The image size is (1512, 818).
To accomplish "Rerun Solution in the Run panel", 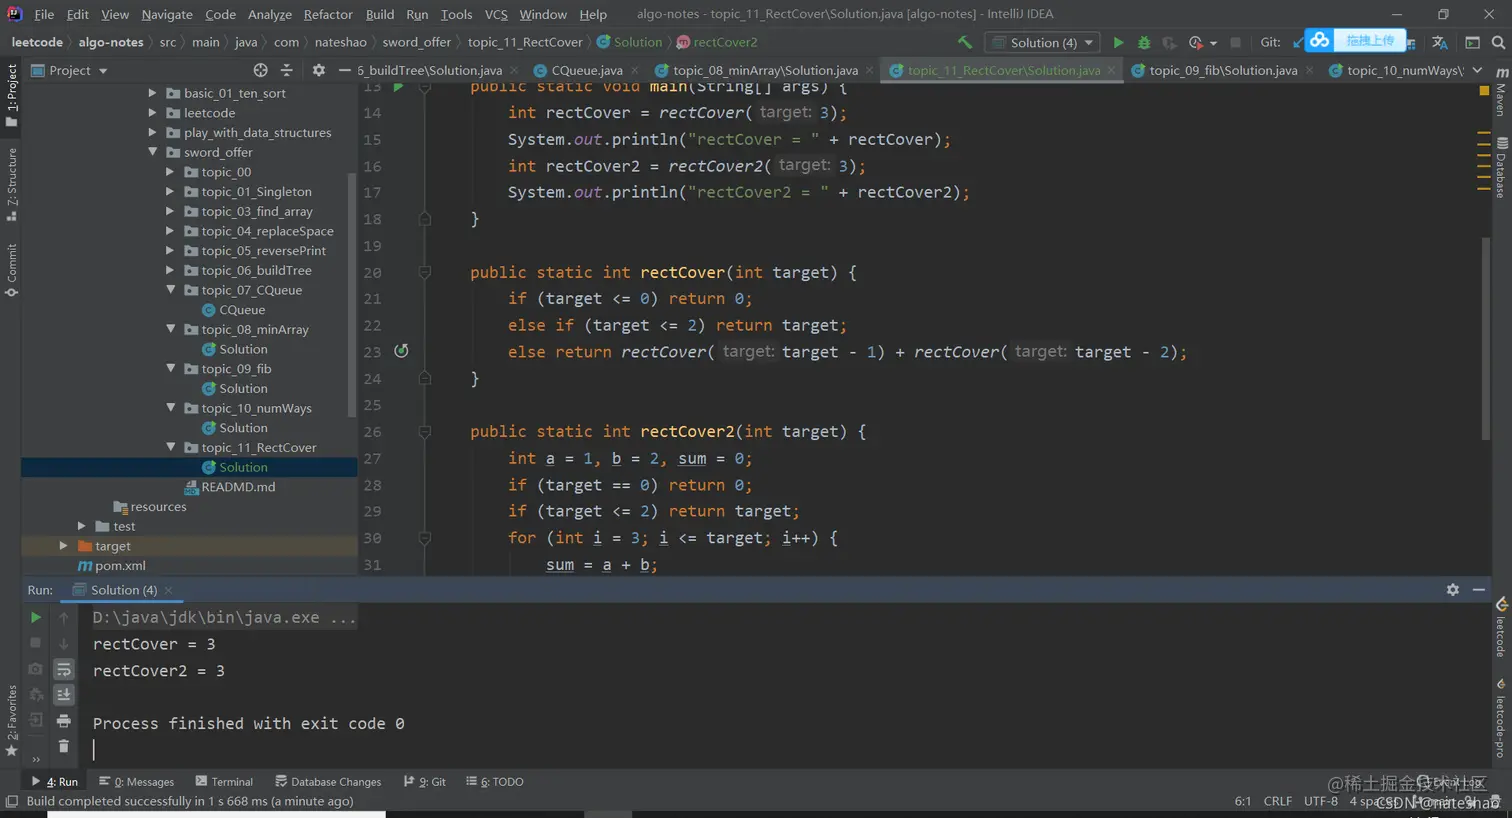I will 35,617.
